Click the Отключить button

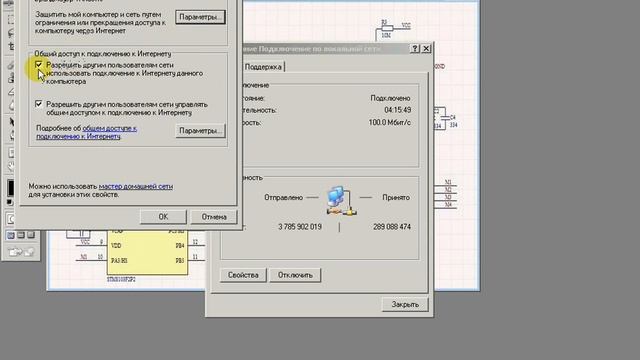coord(295,275)
